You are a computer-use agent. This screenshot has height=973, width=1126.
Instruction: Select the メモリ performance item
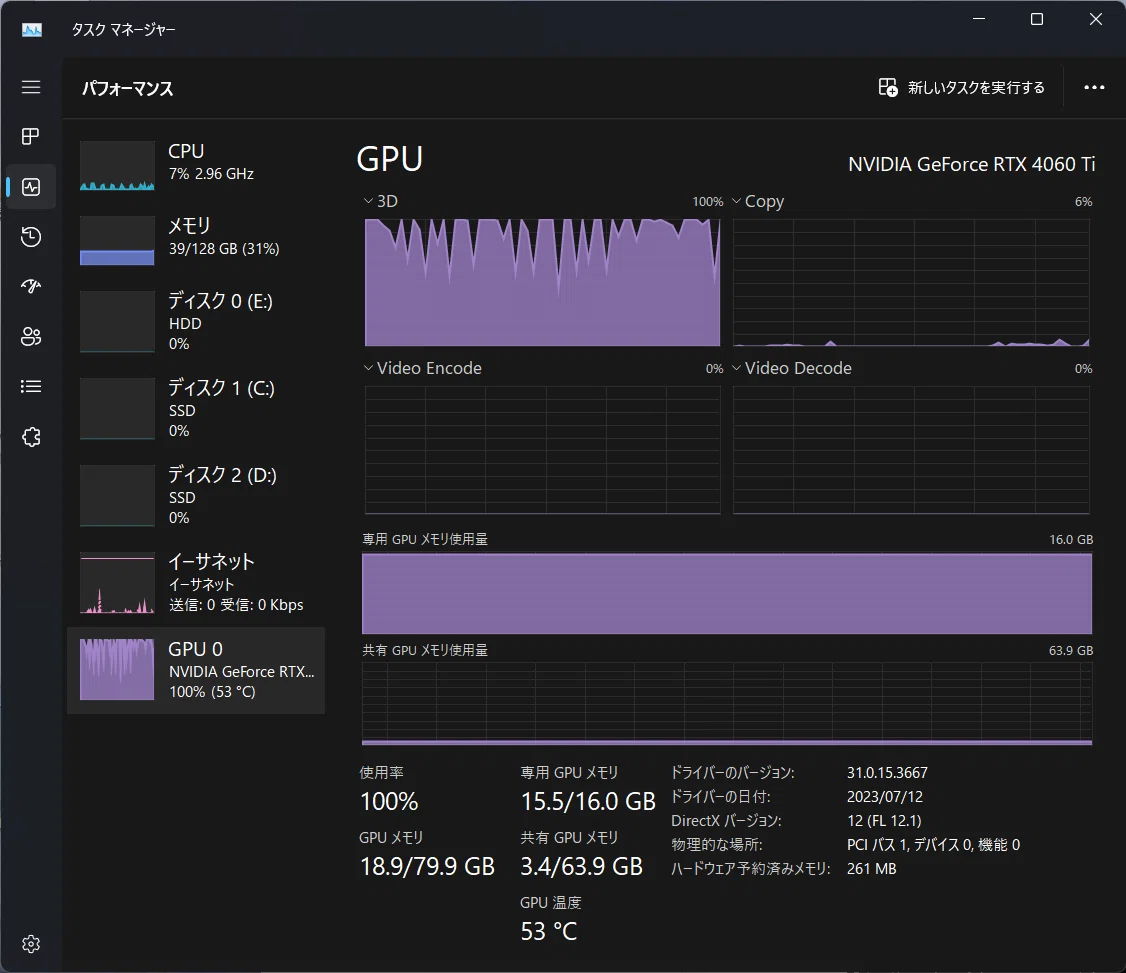click(196, 240)
